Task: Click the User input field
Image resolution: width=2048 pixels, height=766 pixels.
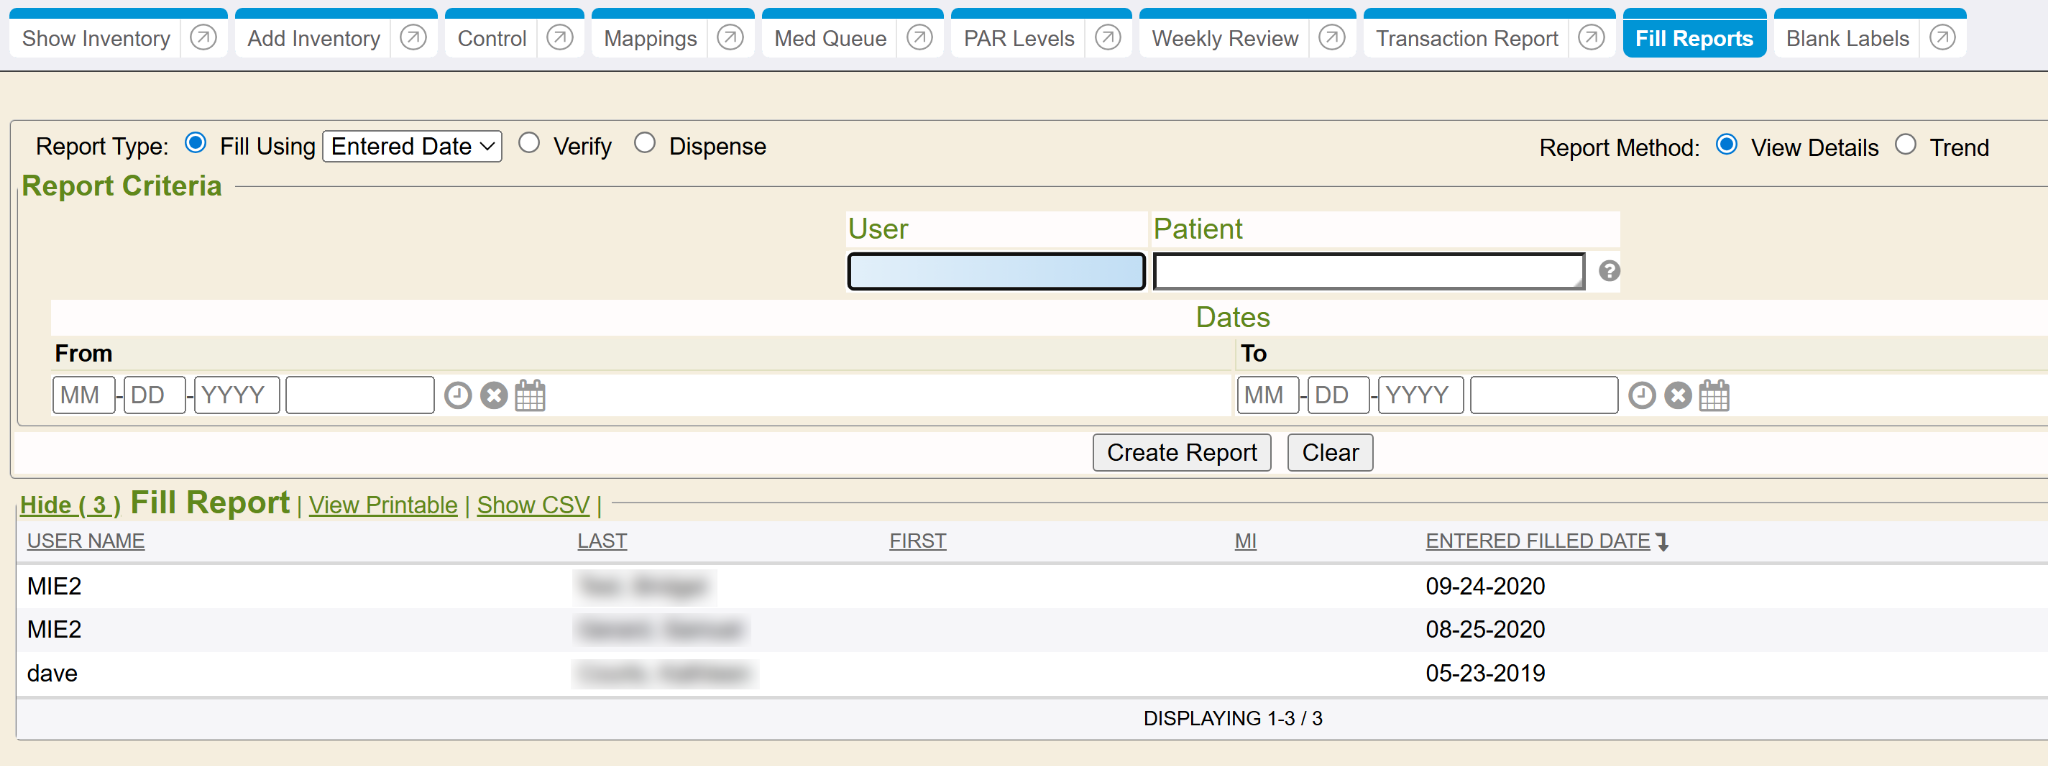Action: pos(996,271)
